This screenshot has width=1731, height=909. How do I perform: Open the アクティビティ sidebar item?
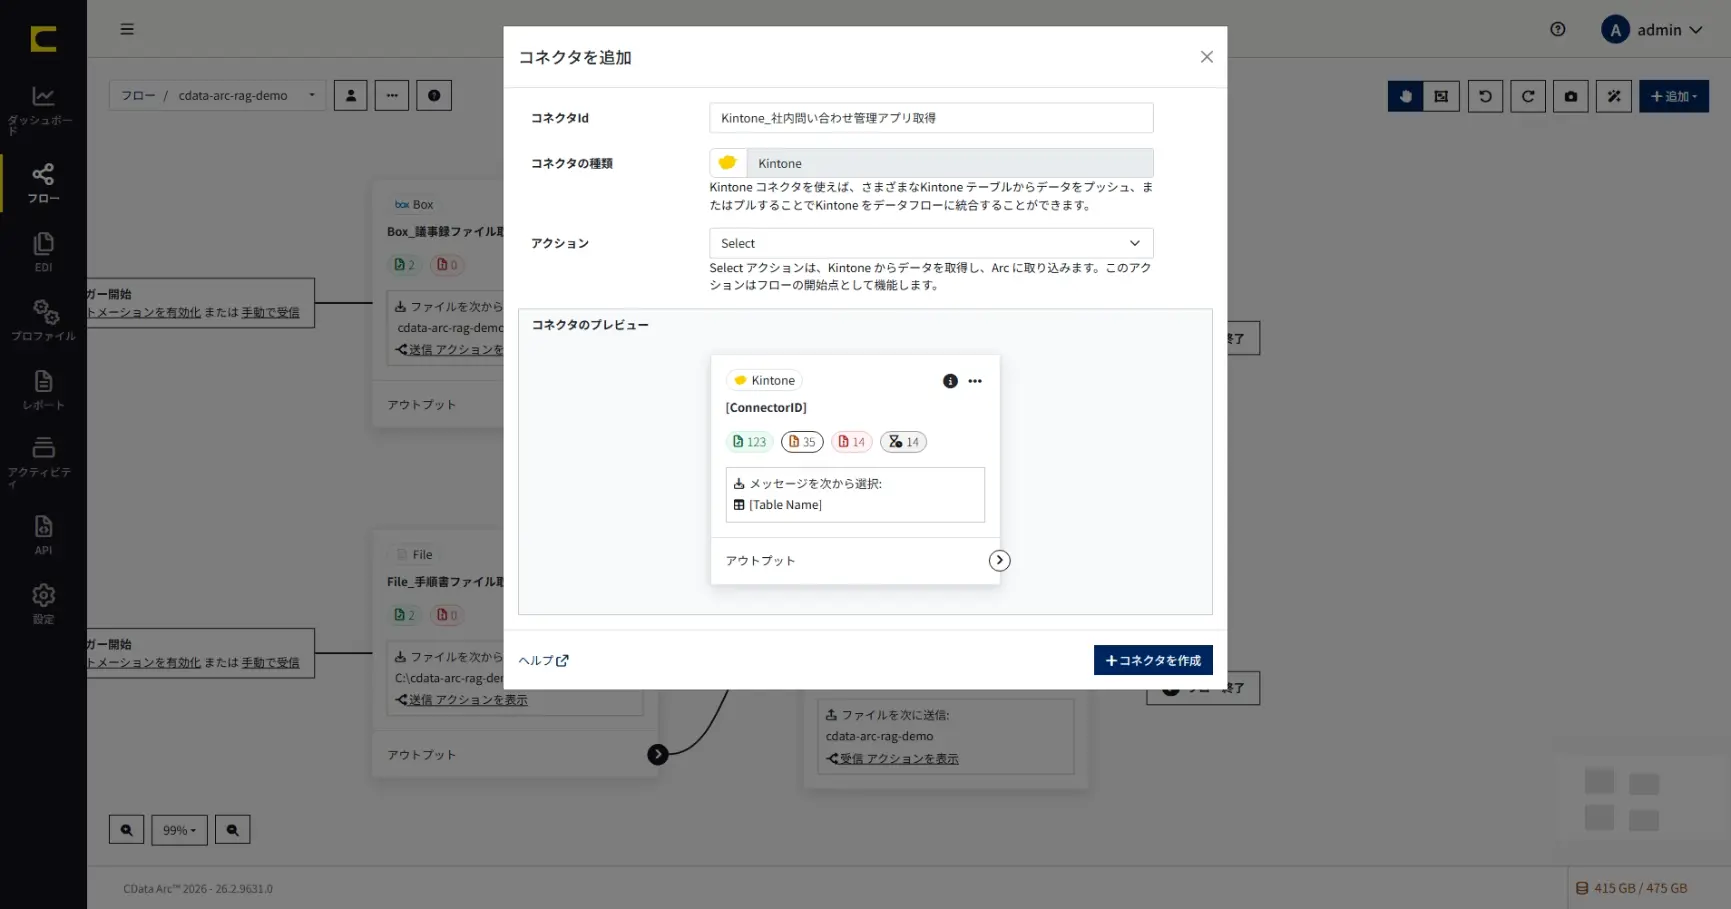coord(43,462)
